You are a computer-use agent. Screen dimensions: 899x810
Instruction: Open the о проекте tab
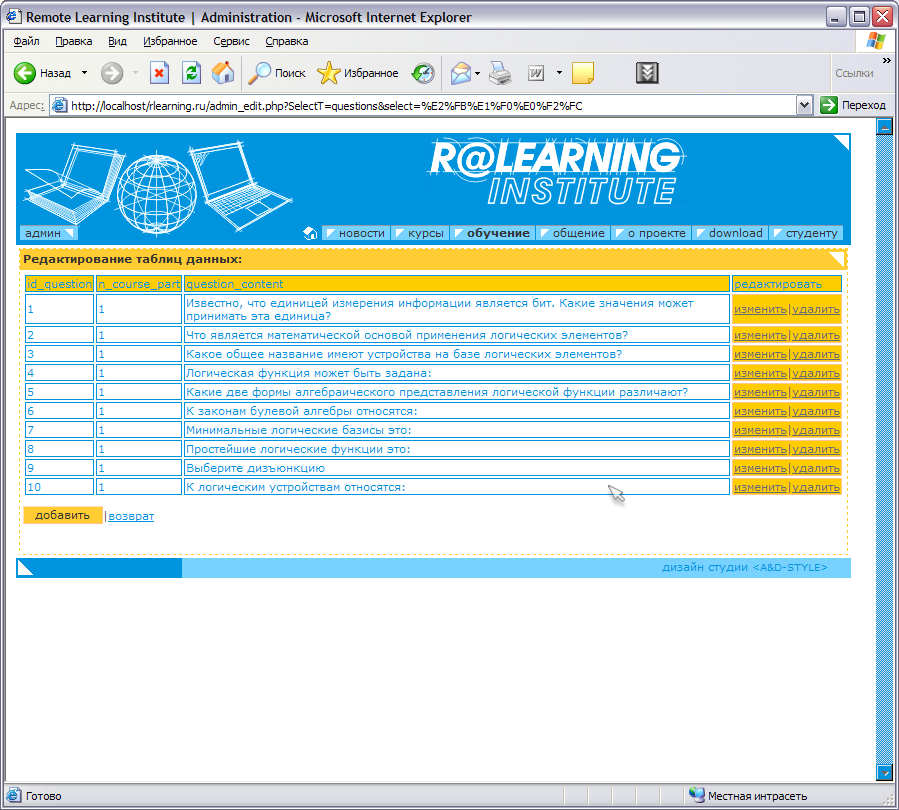[651, 233]
